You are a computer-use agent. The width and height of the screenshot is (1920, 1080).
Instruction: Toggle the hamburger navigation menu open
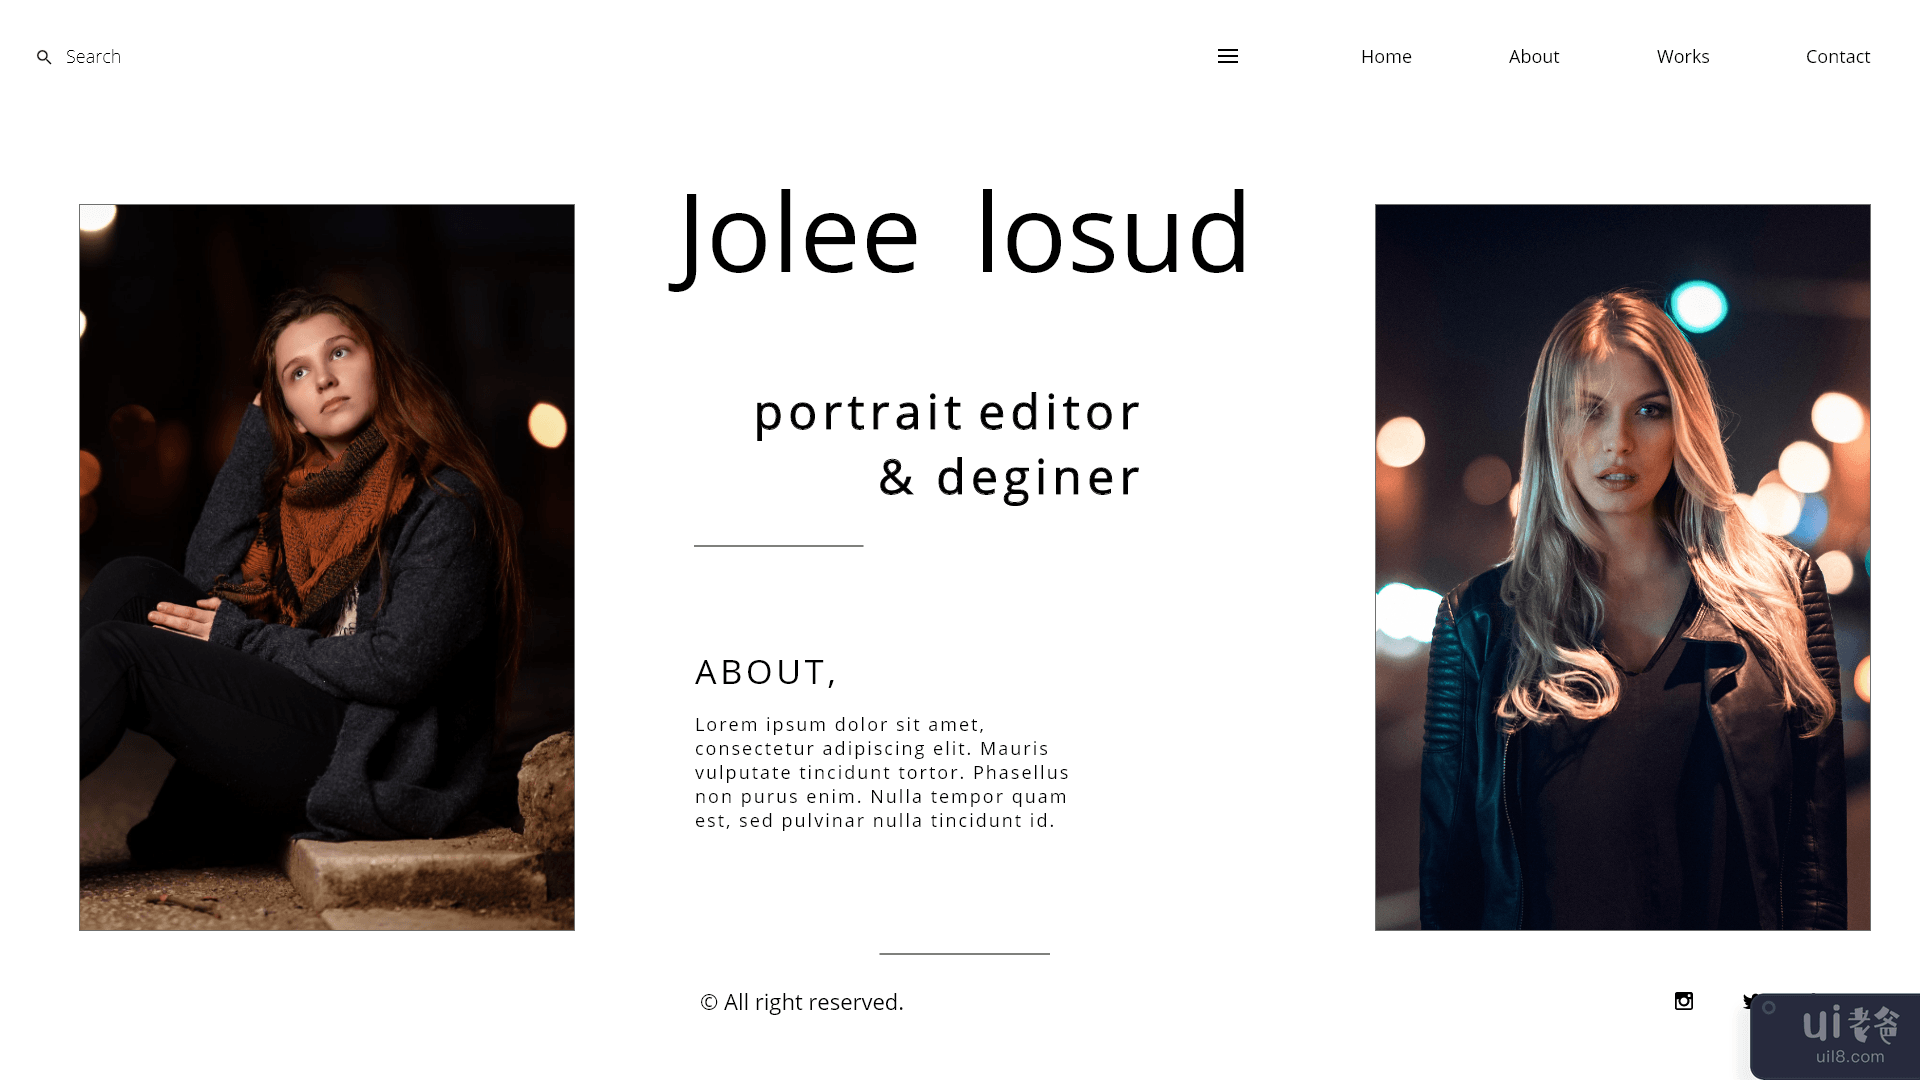[x=1228, y=55]
